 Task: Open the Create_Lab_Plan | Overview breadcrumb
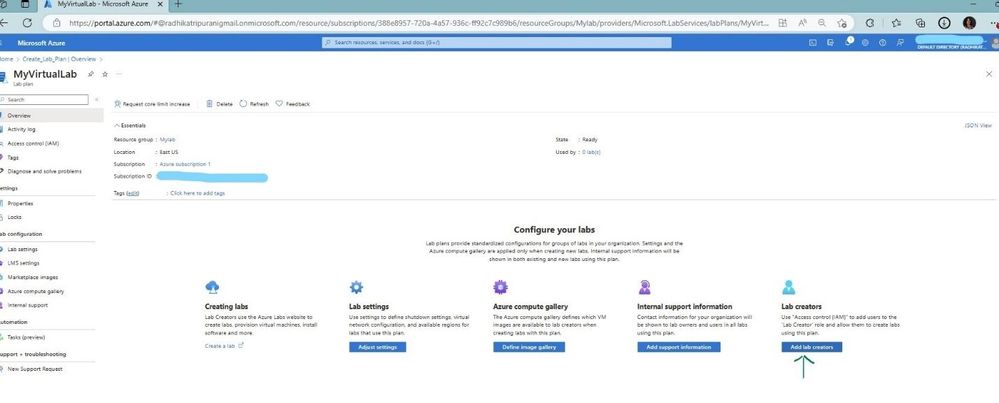pyautogui.click(x=59, y=59)
